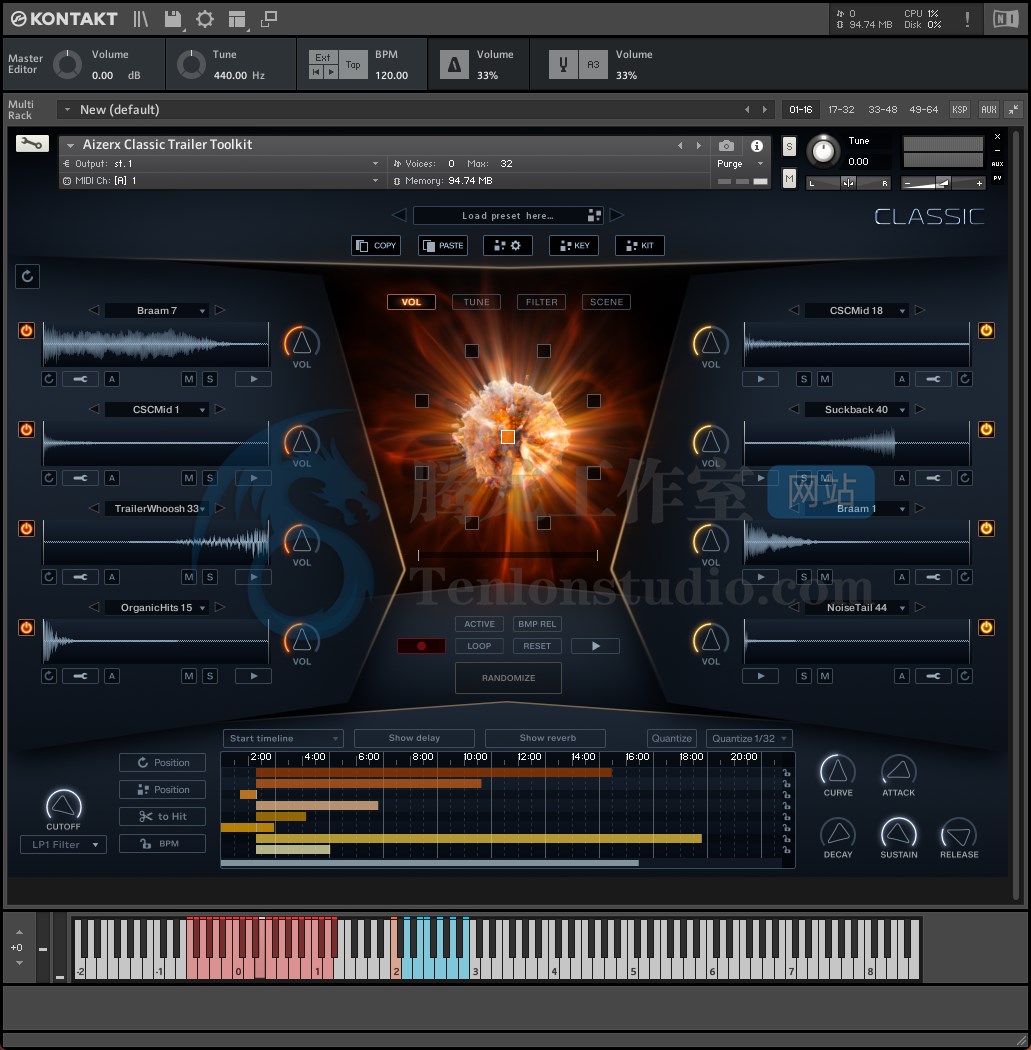Viewport: 1031px width, 1050px height.
Task: Select the VOL tab
Action: pos(411,302)
